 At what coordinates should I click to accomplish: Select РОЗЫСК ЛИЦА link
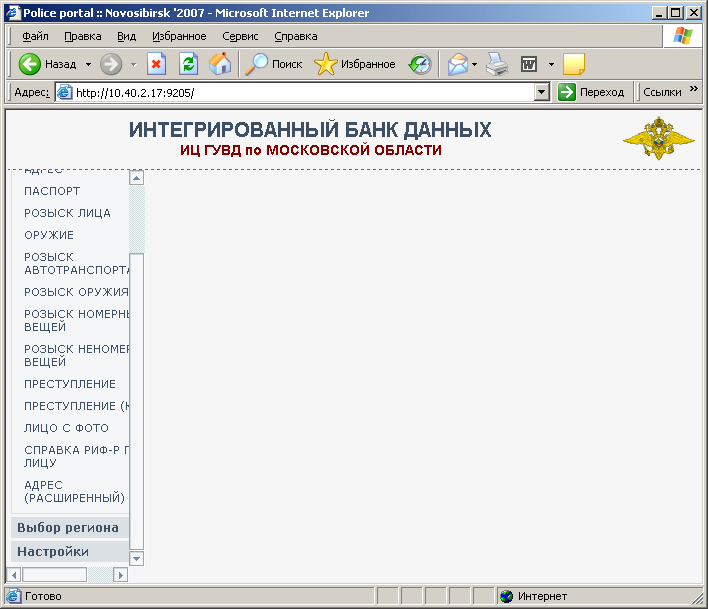(67, 213)
